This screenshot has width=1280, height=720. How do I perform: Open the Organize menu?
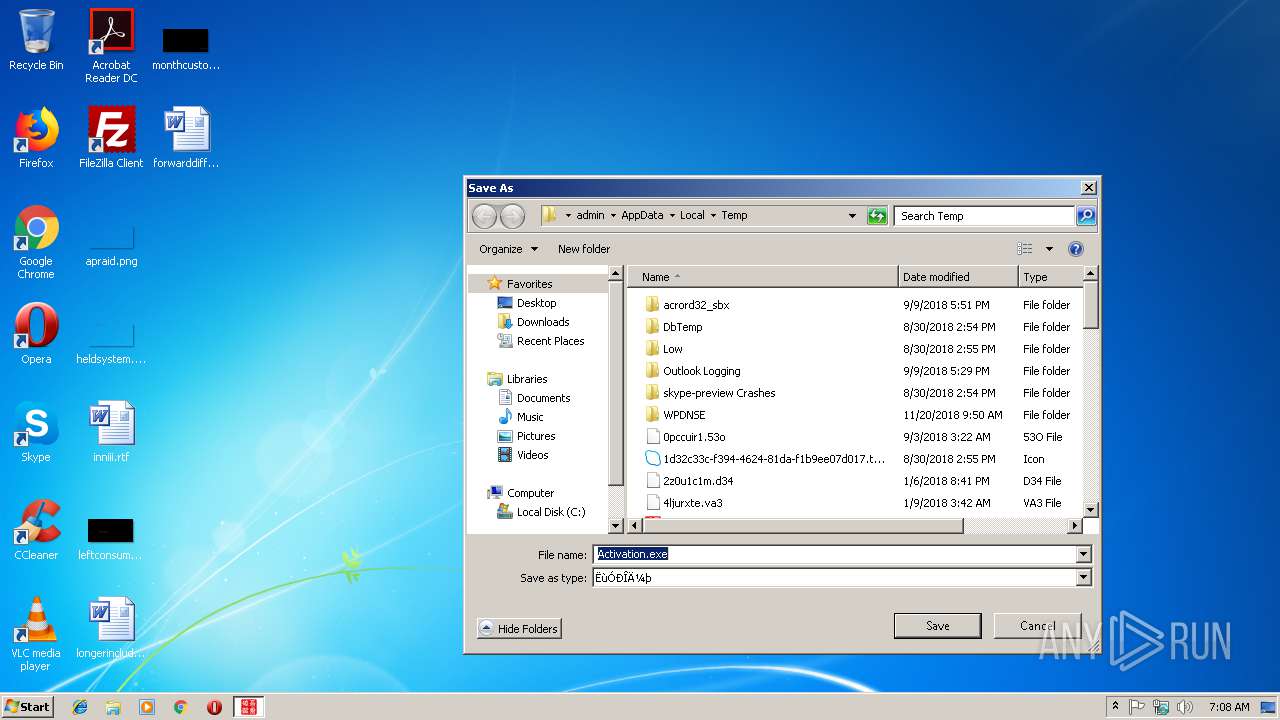point(508,249)
